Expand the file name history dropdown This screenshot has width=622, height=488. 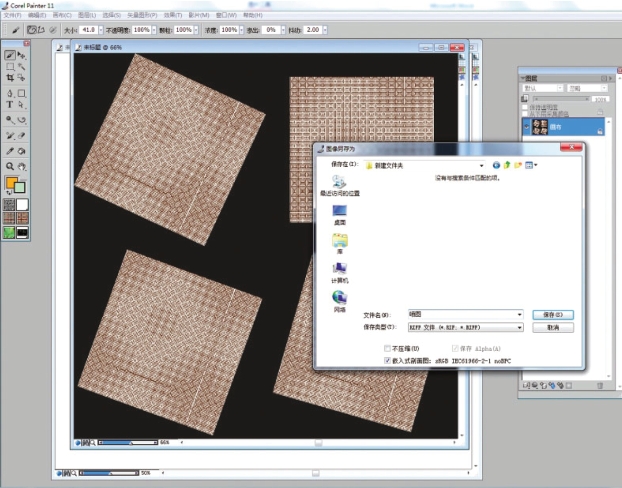(x=519, y=315)
